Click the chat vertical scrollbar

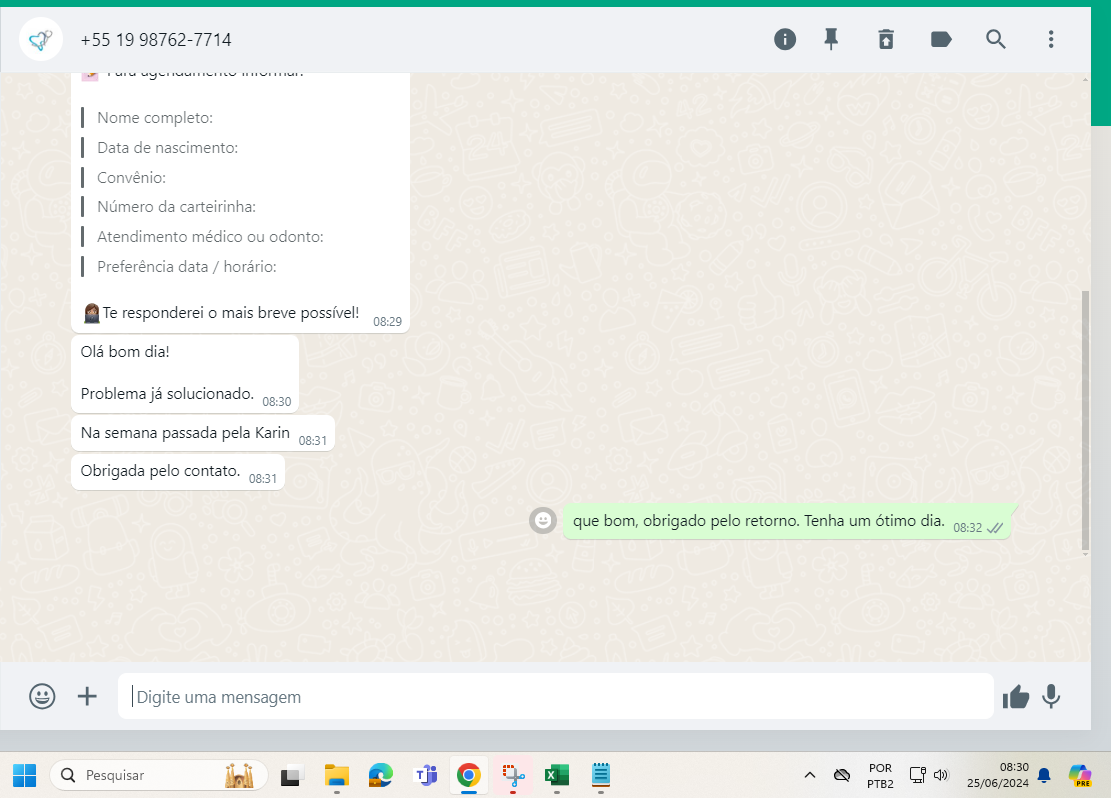[x=1085, y=420]
